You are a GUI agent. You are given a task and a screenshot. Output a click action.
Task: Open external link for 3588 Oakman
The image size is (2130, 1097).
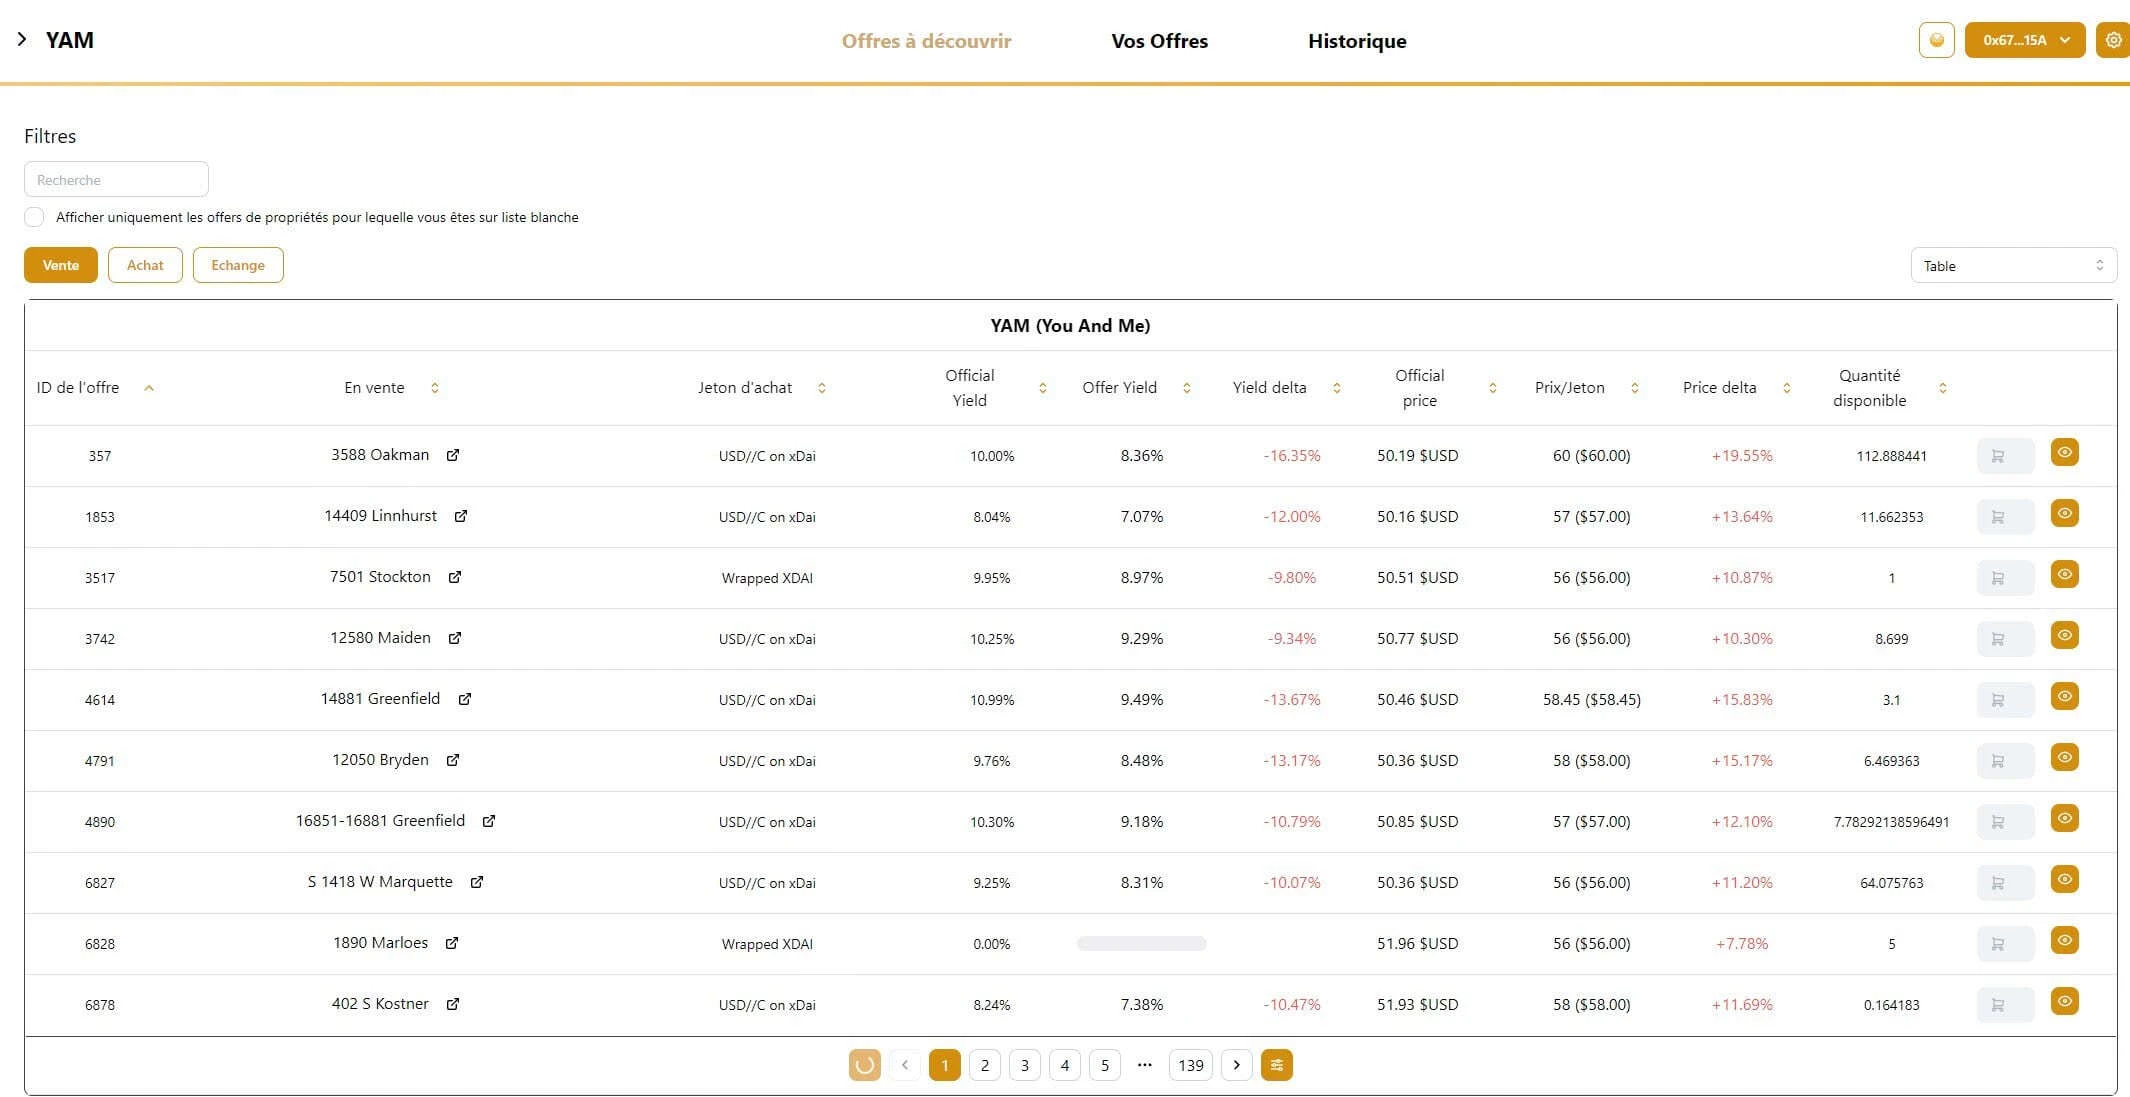pos(453,455)
